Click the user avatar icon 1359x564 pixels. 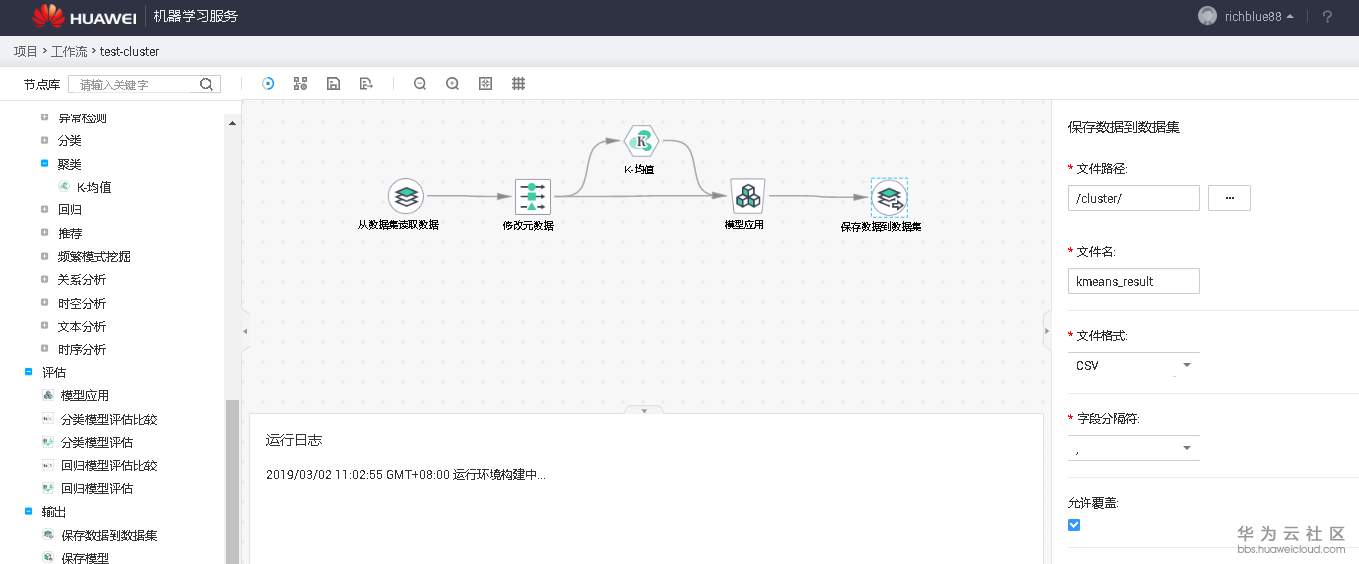tap(1208, 17)
